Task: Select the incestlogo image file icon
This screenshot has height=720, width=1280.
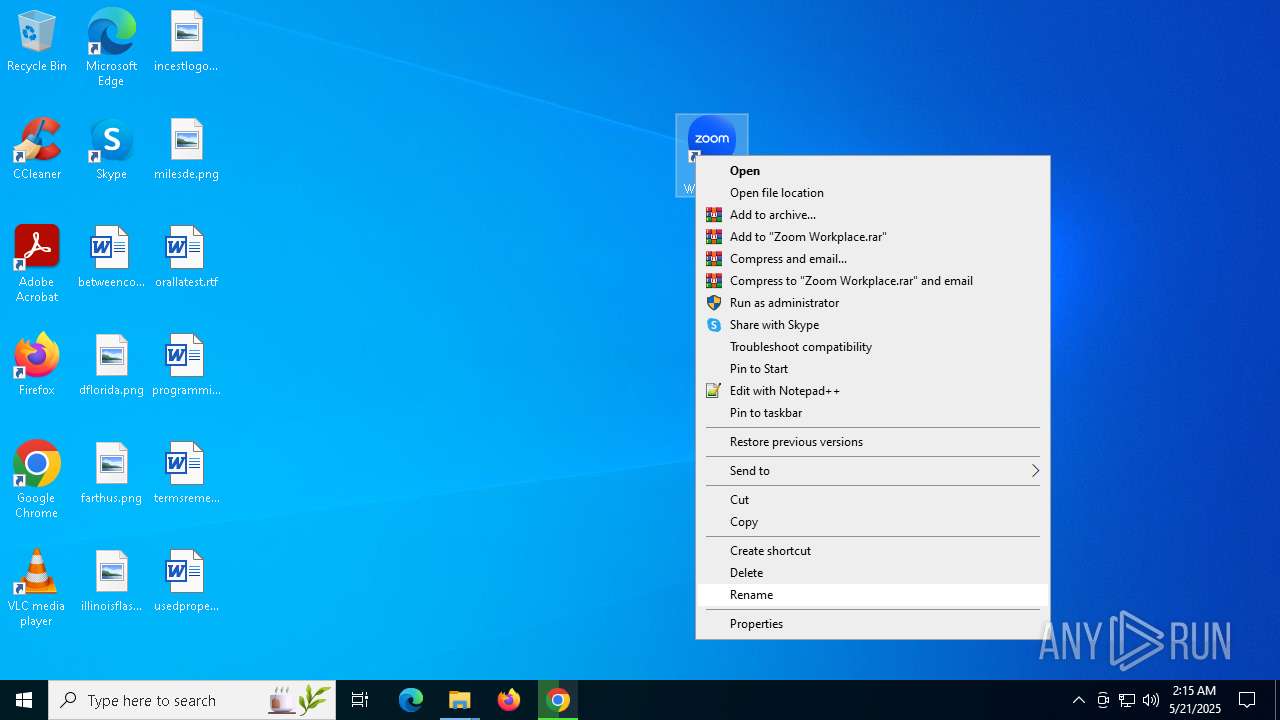Action: click(186, 42)
